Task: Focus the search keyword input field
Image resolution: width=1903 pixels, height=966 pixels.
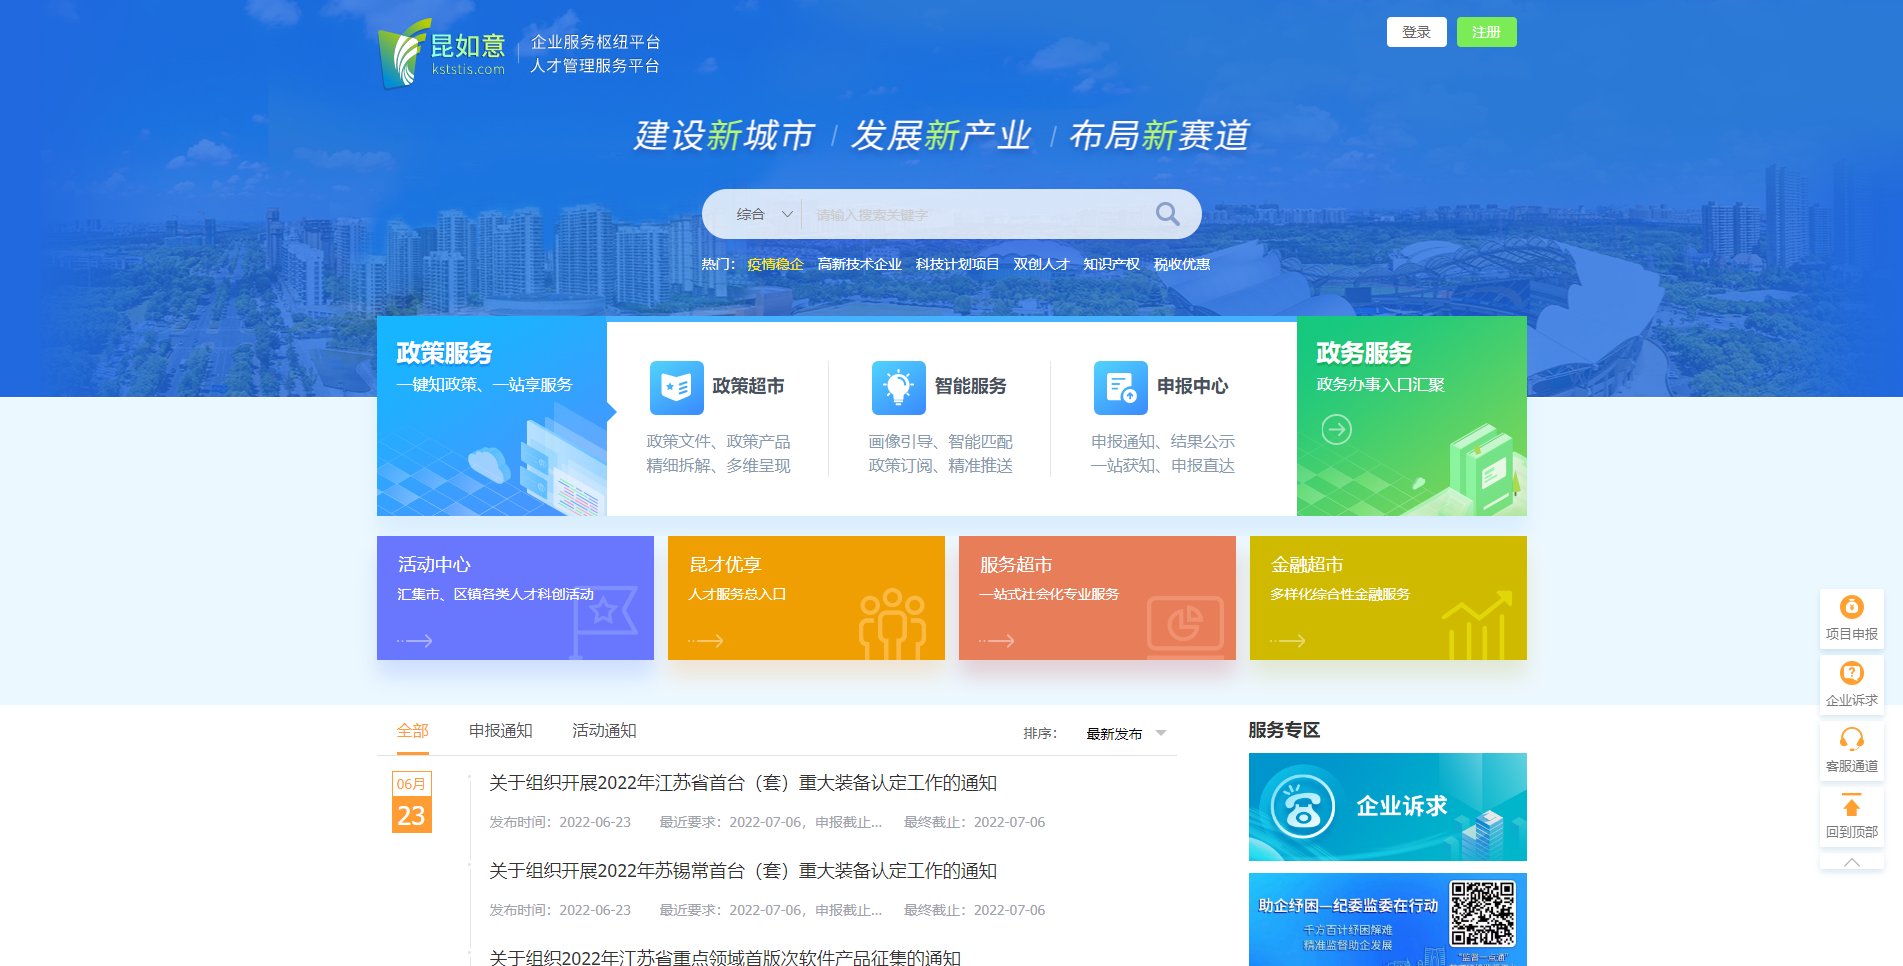Action: coord(975,215)
